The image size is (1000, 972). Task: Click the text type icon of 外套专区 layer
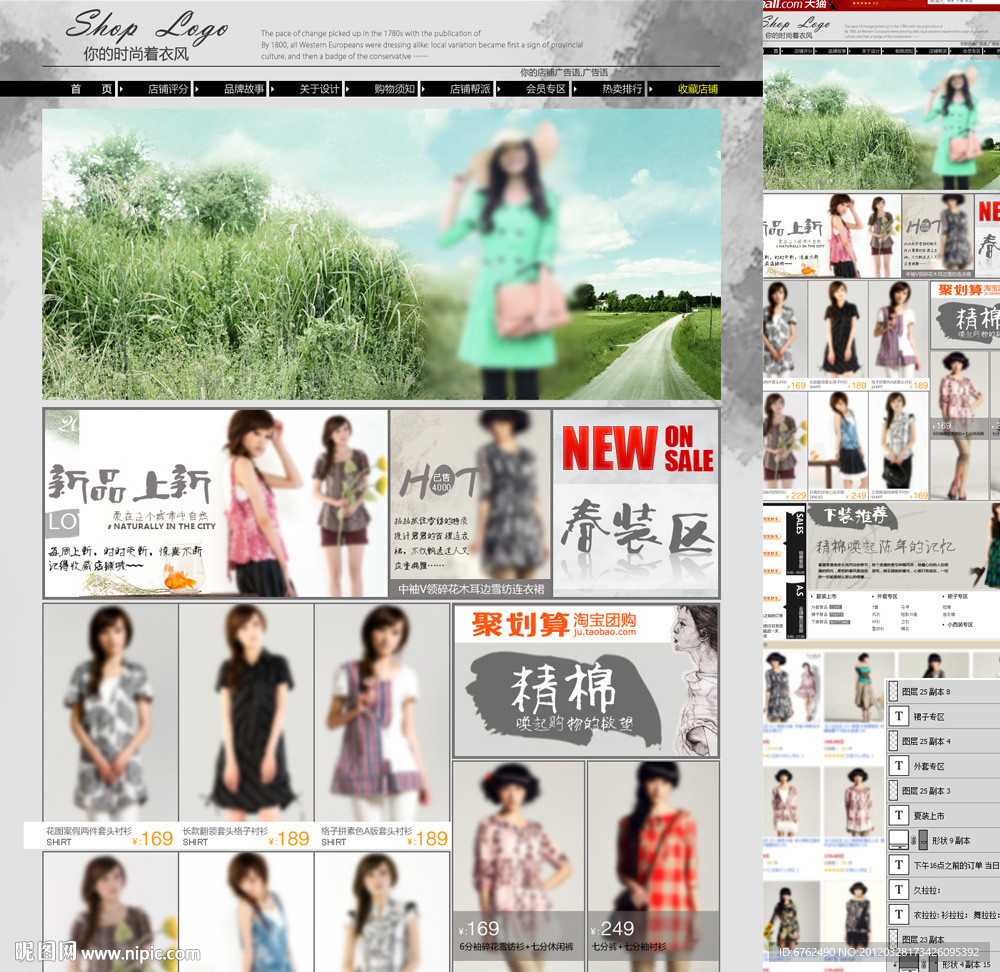tap(899, 766)
